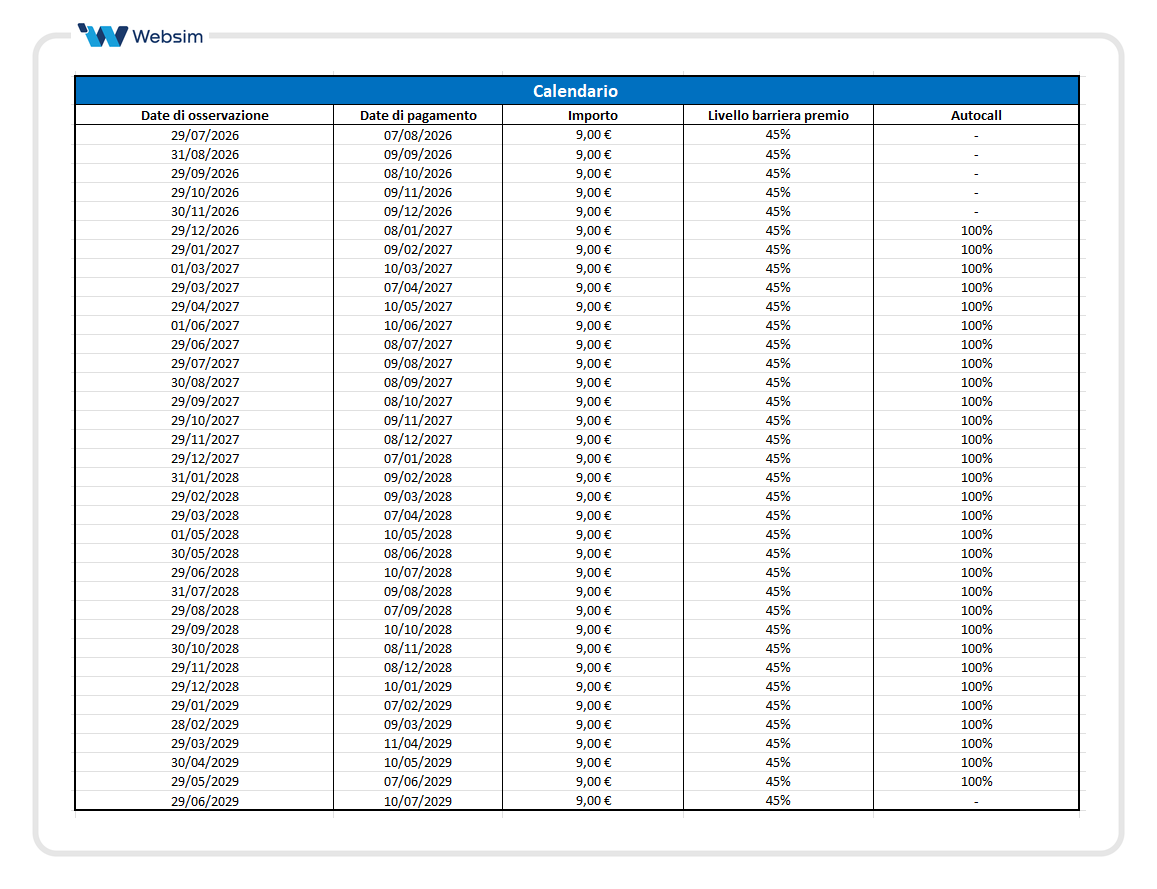1157x889 pixels.
Task: Select observation date 30/11/2026
Action: (204, 211)
